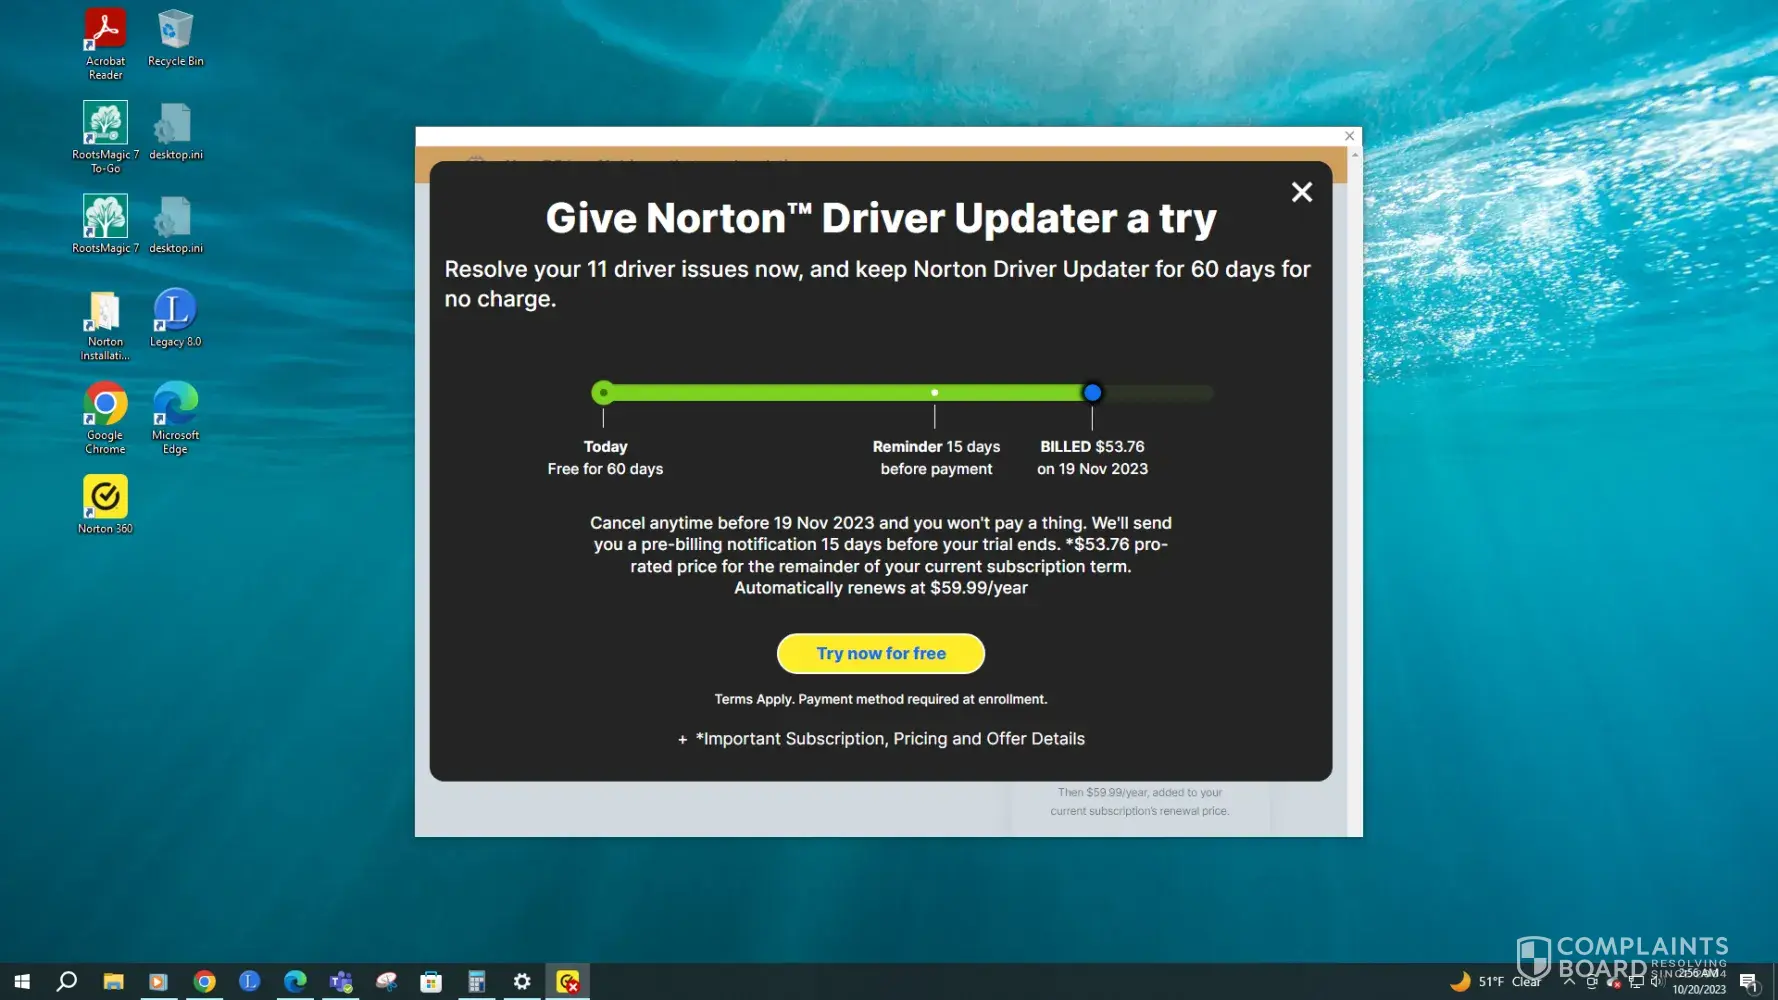This screenshot has height=1000, width=1778.
Task: Open the 51°F Clear weather widget
Action: tap(1495, 982)
